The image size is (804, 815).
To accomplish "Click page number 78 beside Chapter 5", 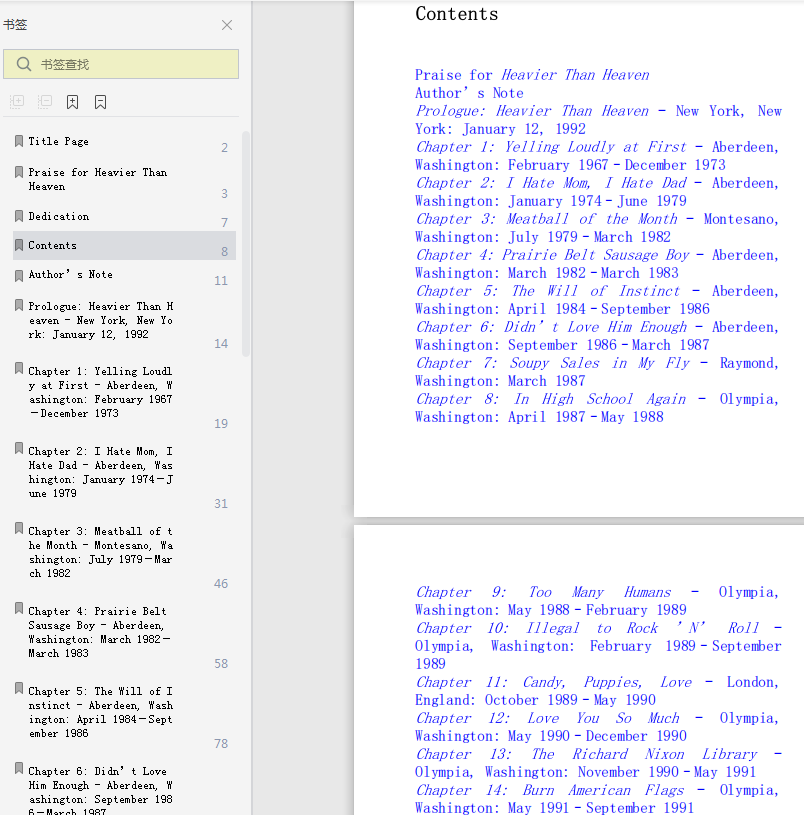I will [x=221, y=744].
